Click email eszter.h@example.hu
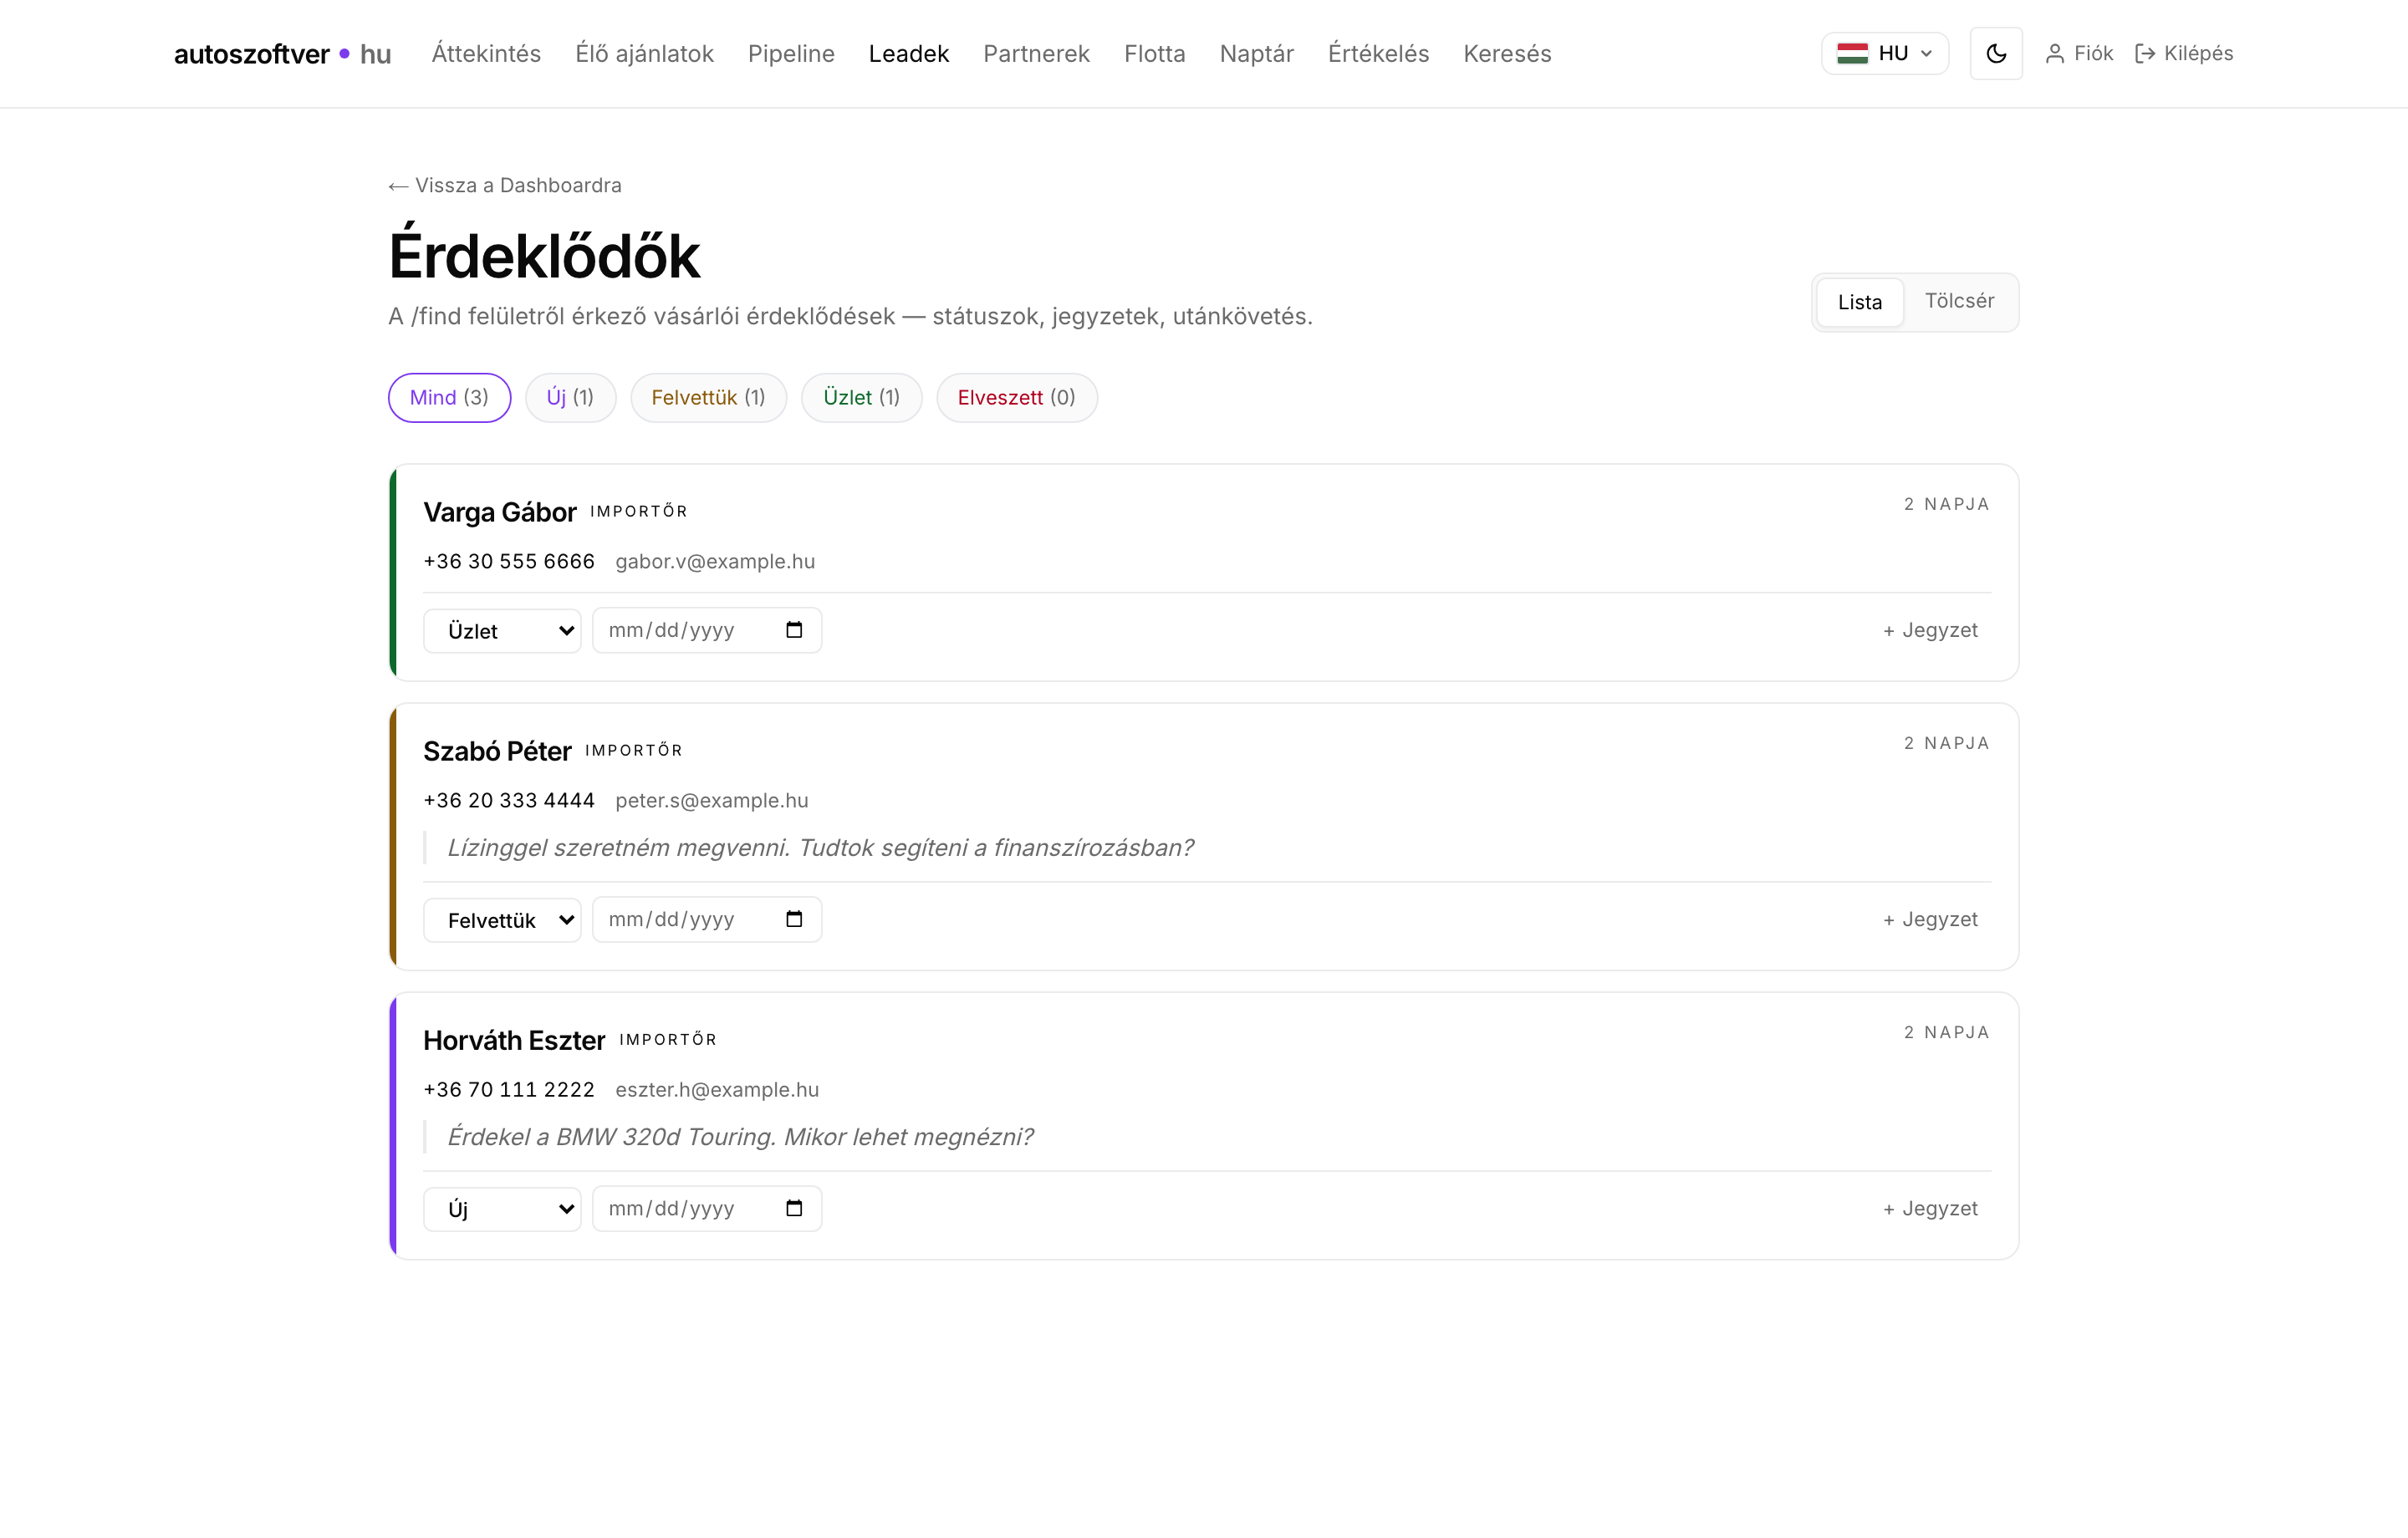Viewport: 2408px width, 1538px height. [x=717, y=1089]
